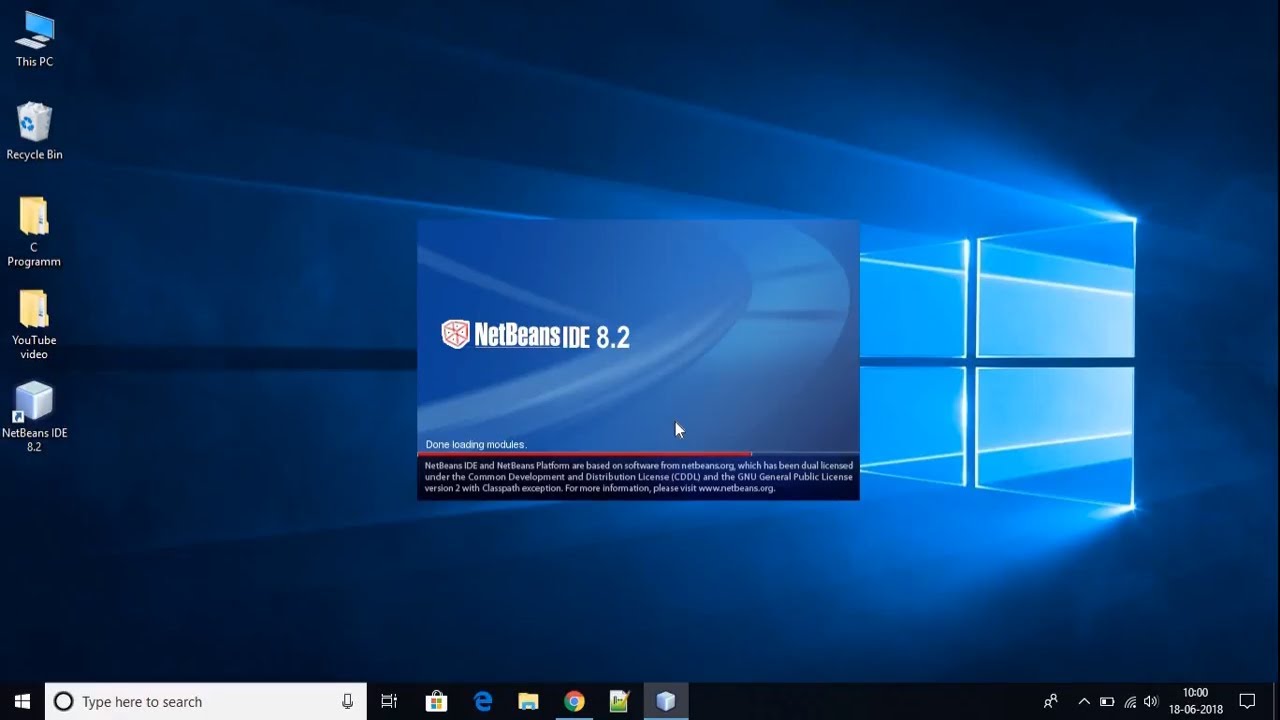Click the Done loading modules status text

coord(476,444)
